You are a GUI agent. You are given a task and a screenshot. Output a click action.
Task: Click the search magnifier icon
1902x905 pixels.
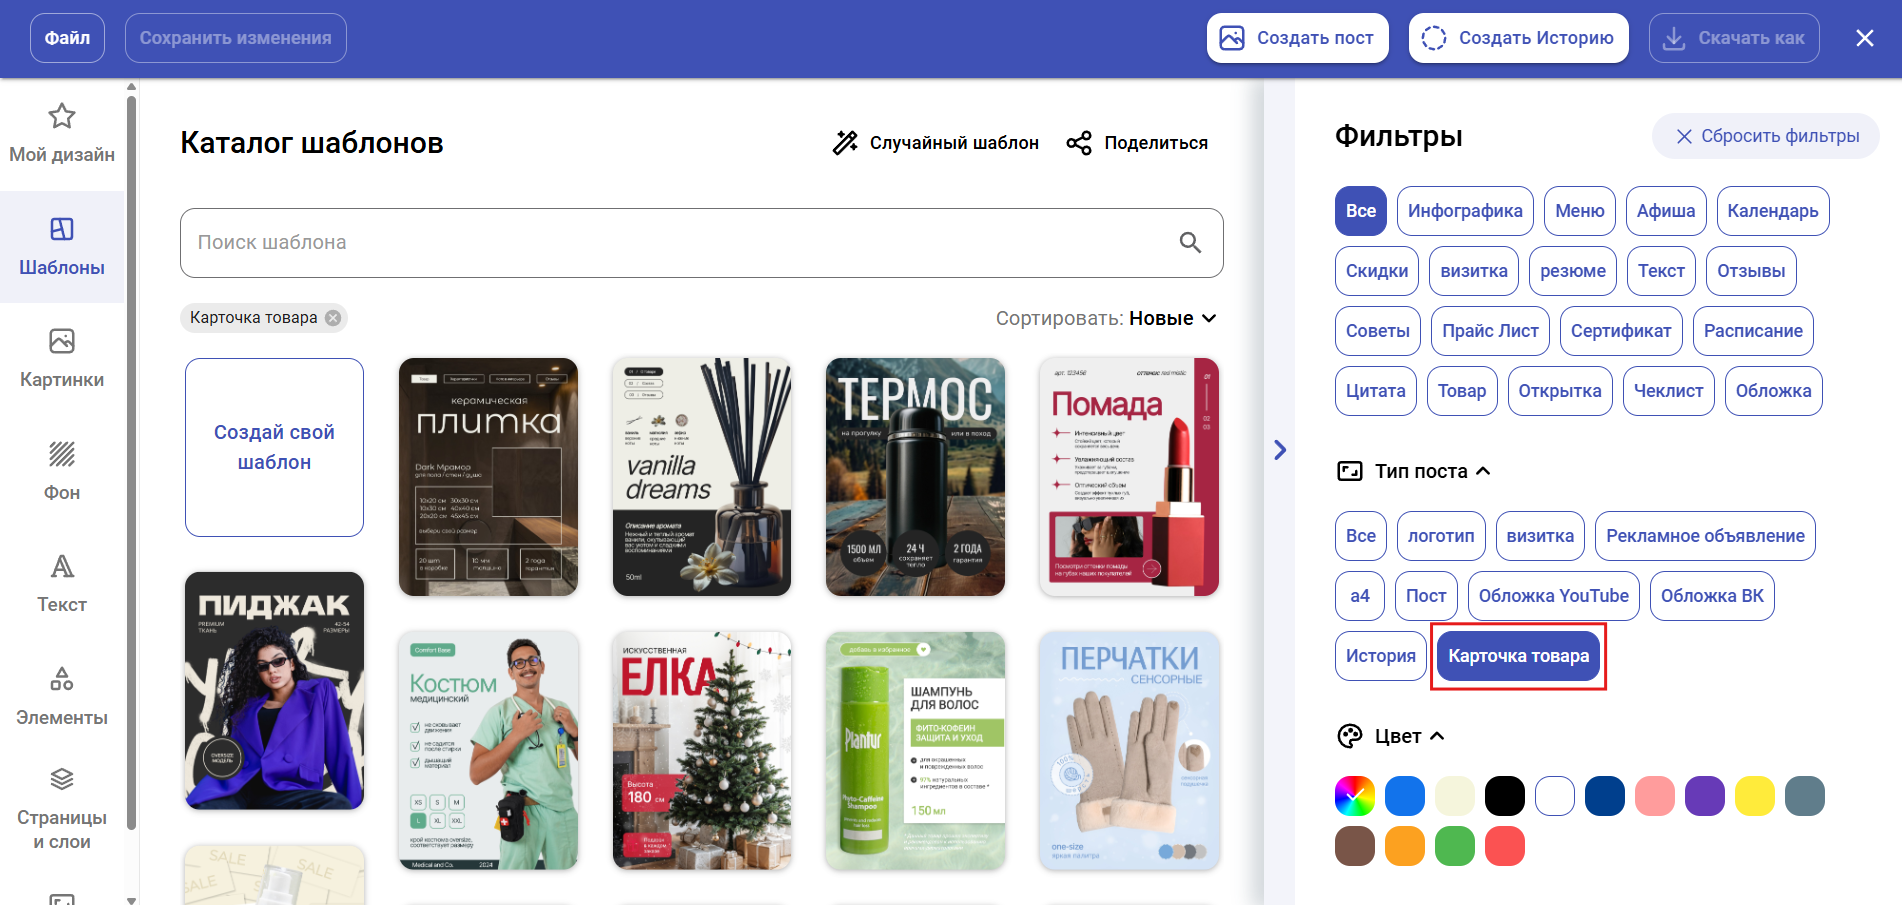coord(1190,243)
